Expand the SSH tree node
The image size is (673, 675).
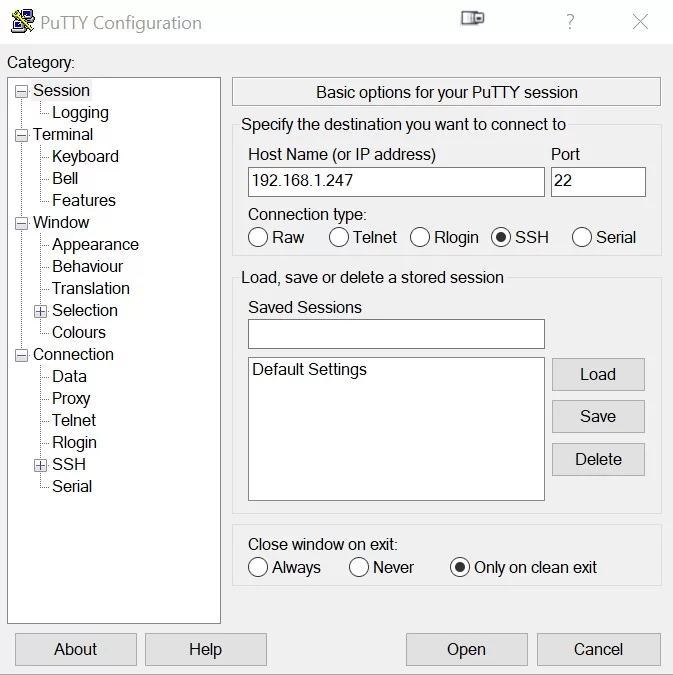pyautogui.click(x=41, y=465)
